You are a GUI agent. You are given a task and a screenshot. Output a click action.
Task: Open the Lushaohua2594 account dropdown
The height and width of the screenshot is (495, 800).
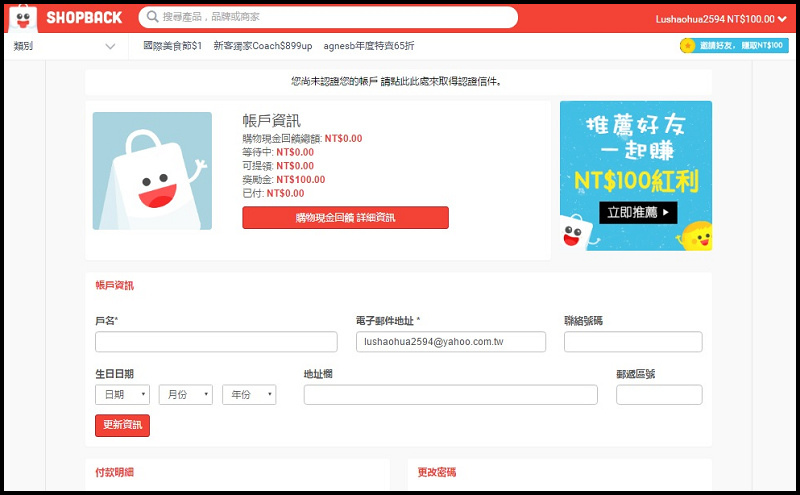tap(721, 19)
